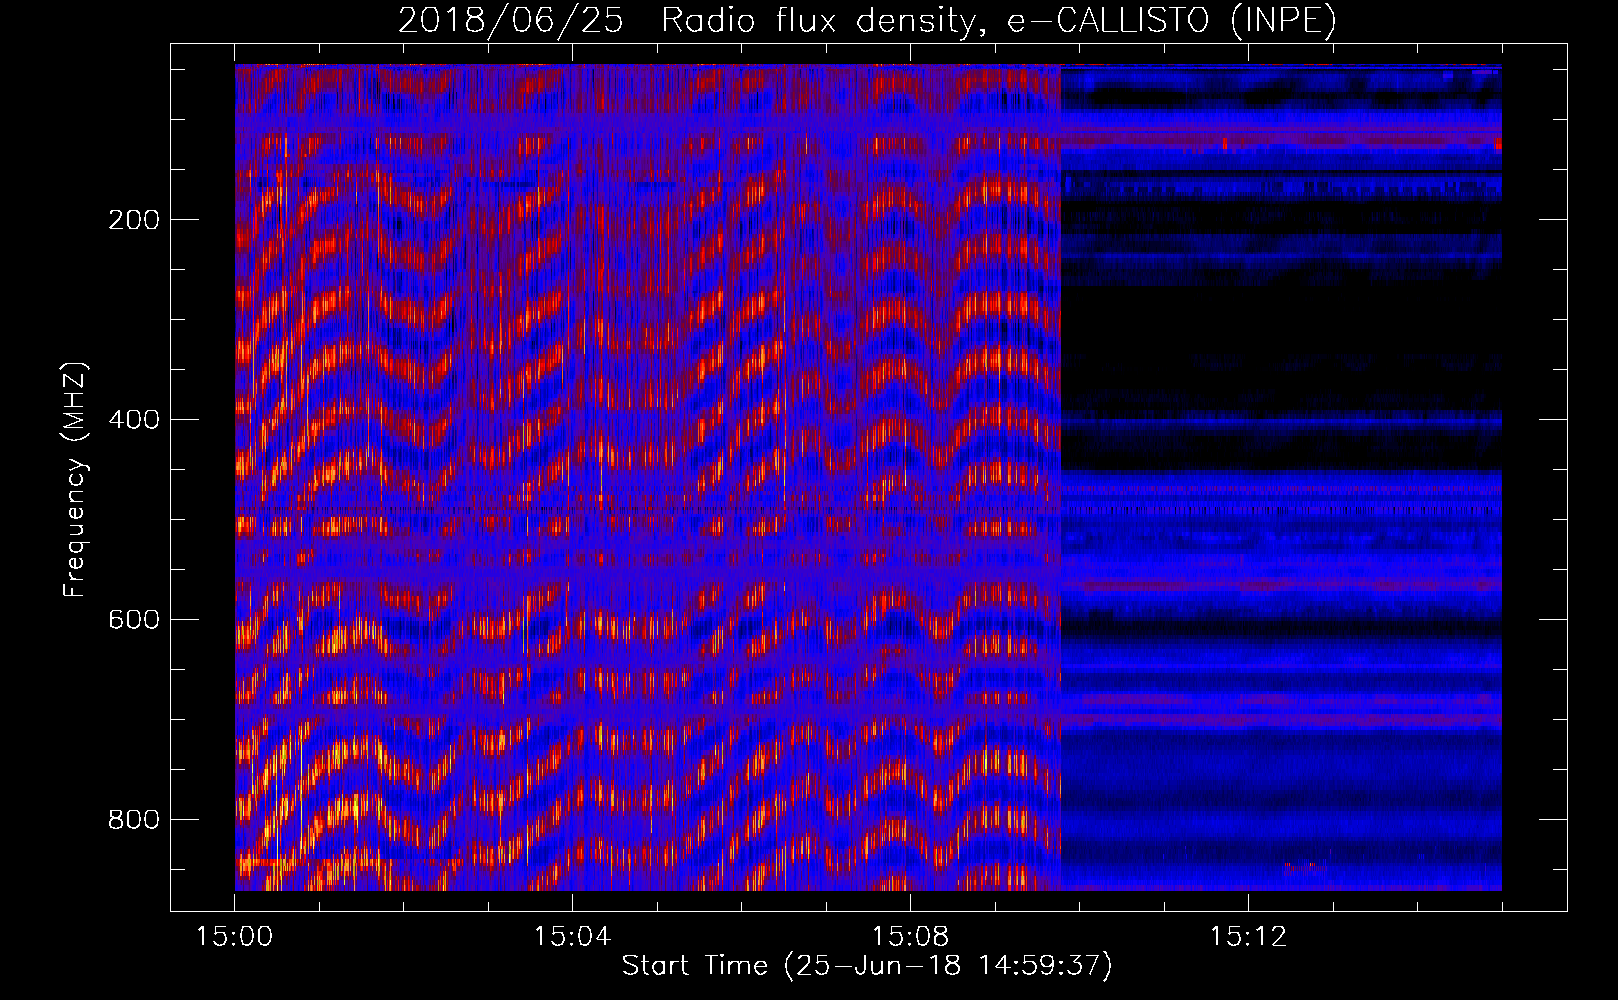Image resolution: width=1618 pixels, height=1000 pixels.
Task: Click the 800 frequency tick label
Action: (133, 820)
